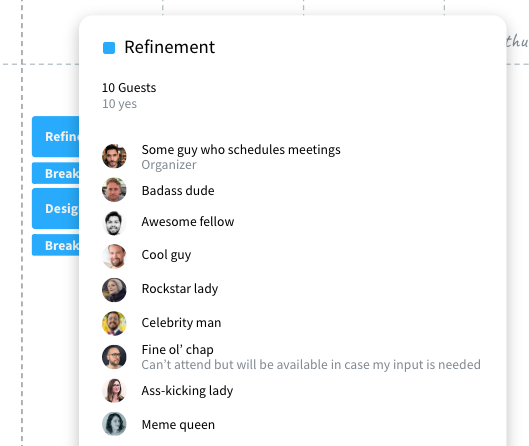Click the 10 yes response summary

119,104
